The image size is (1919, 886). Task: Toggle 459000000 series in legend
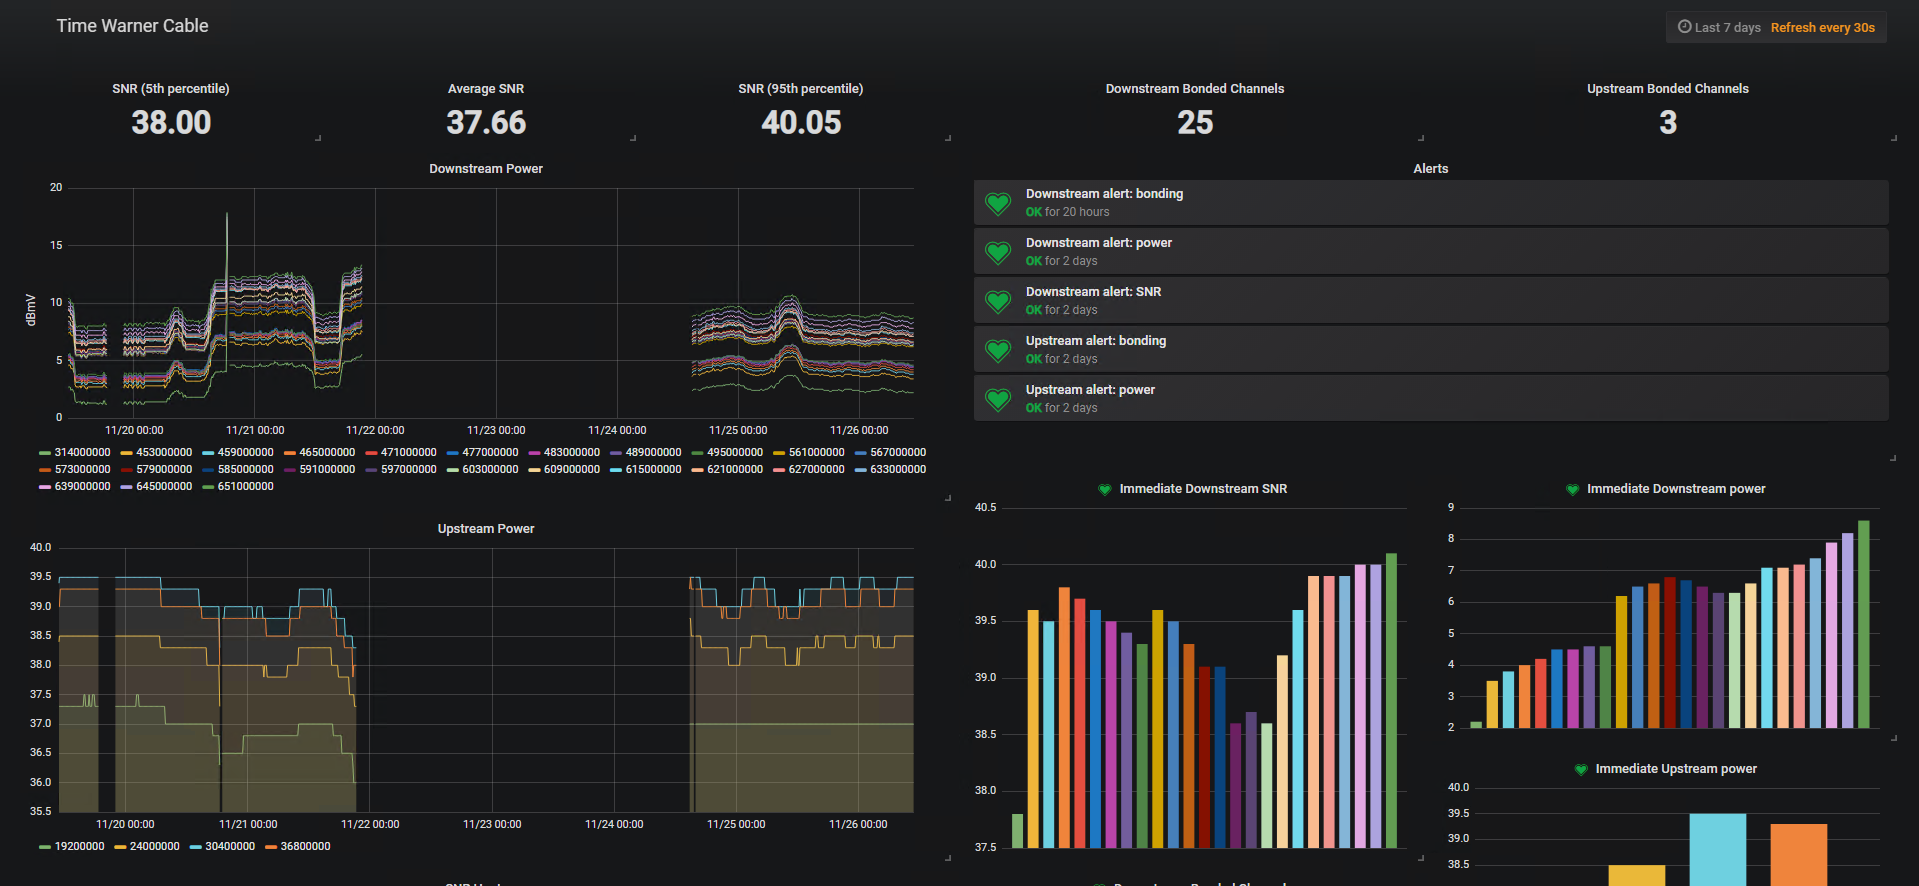245,453
